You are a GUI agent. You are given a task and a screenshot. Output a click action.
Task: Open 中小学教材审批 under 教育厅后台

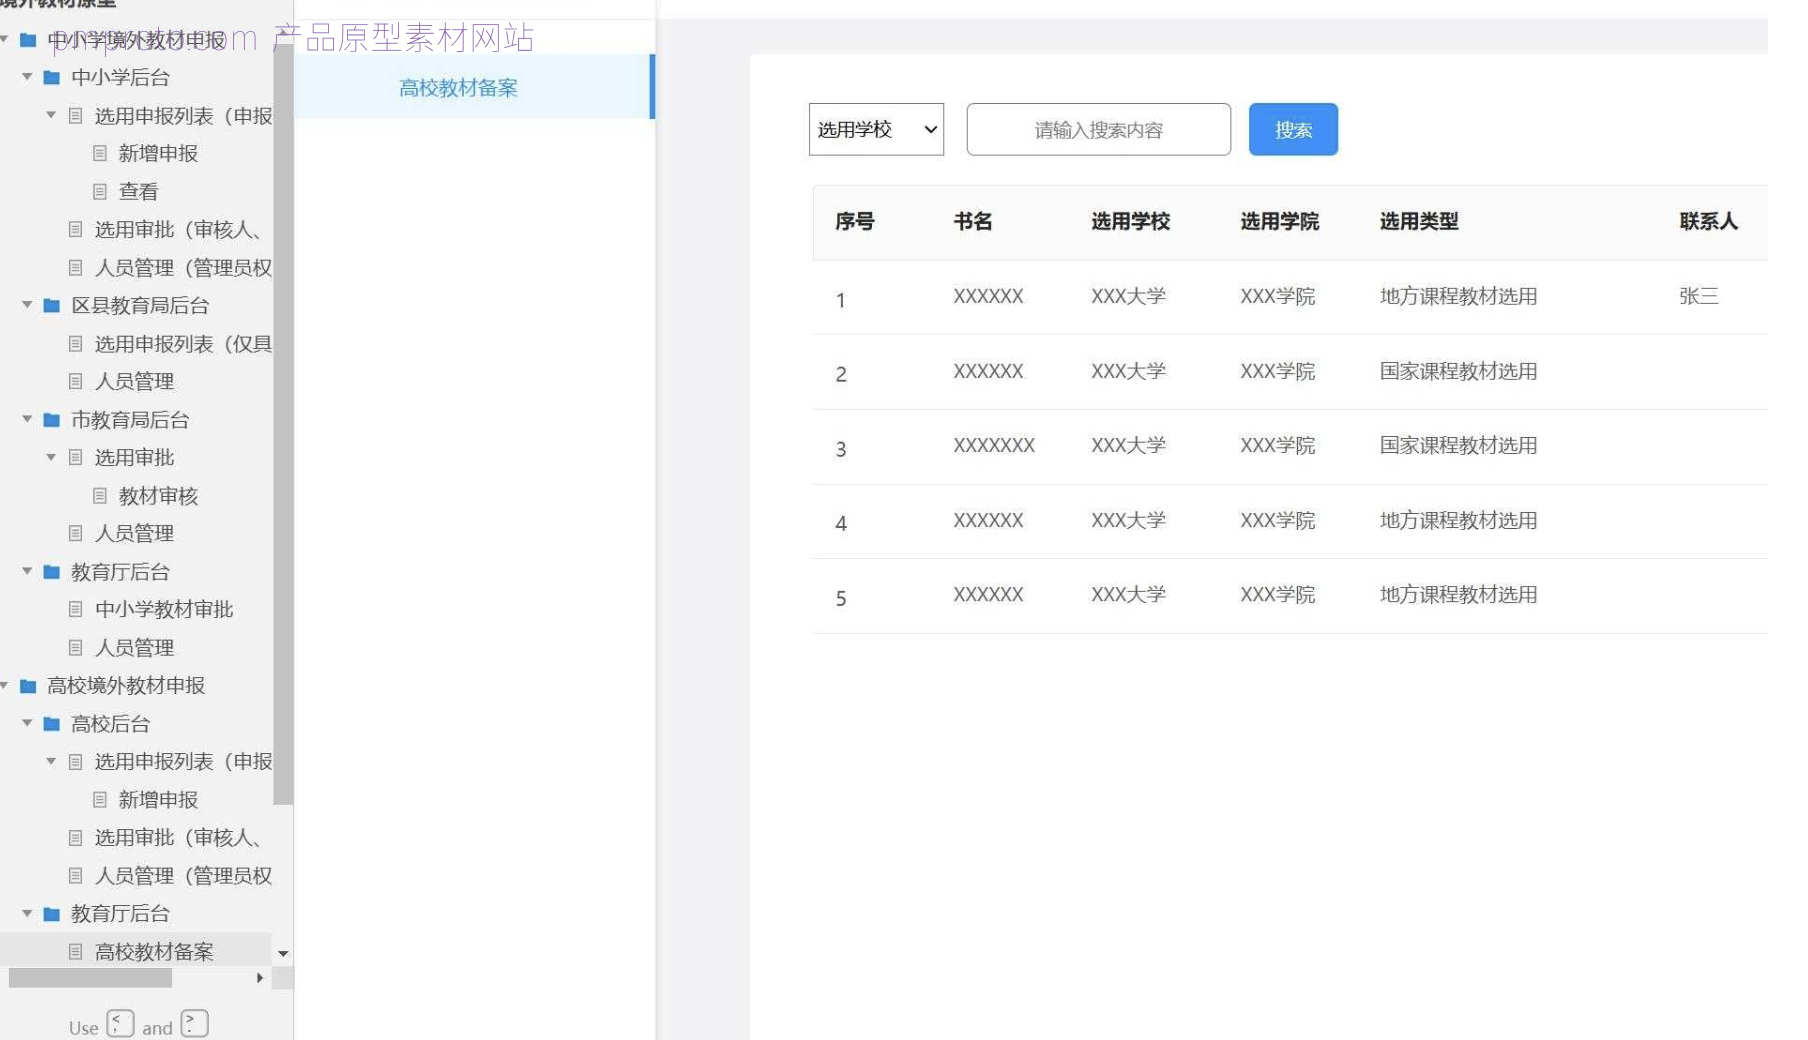tap(164, 609)
